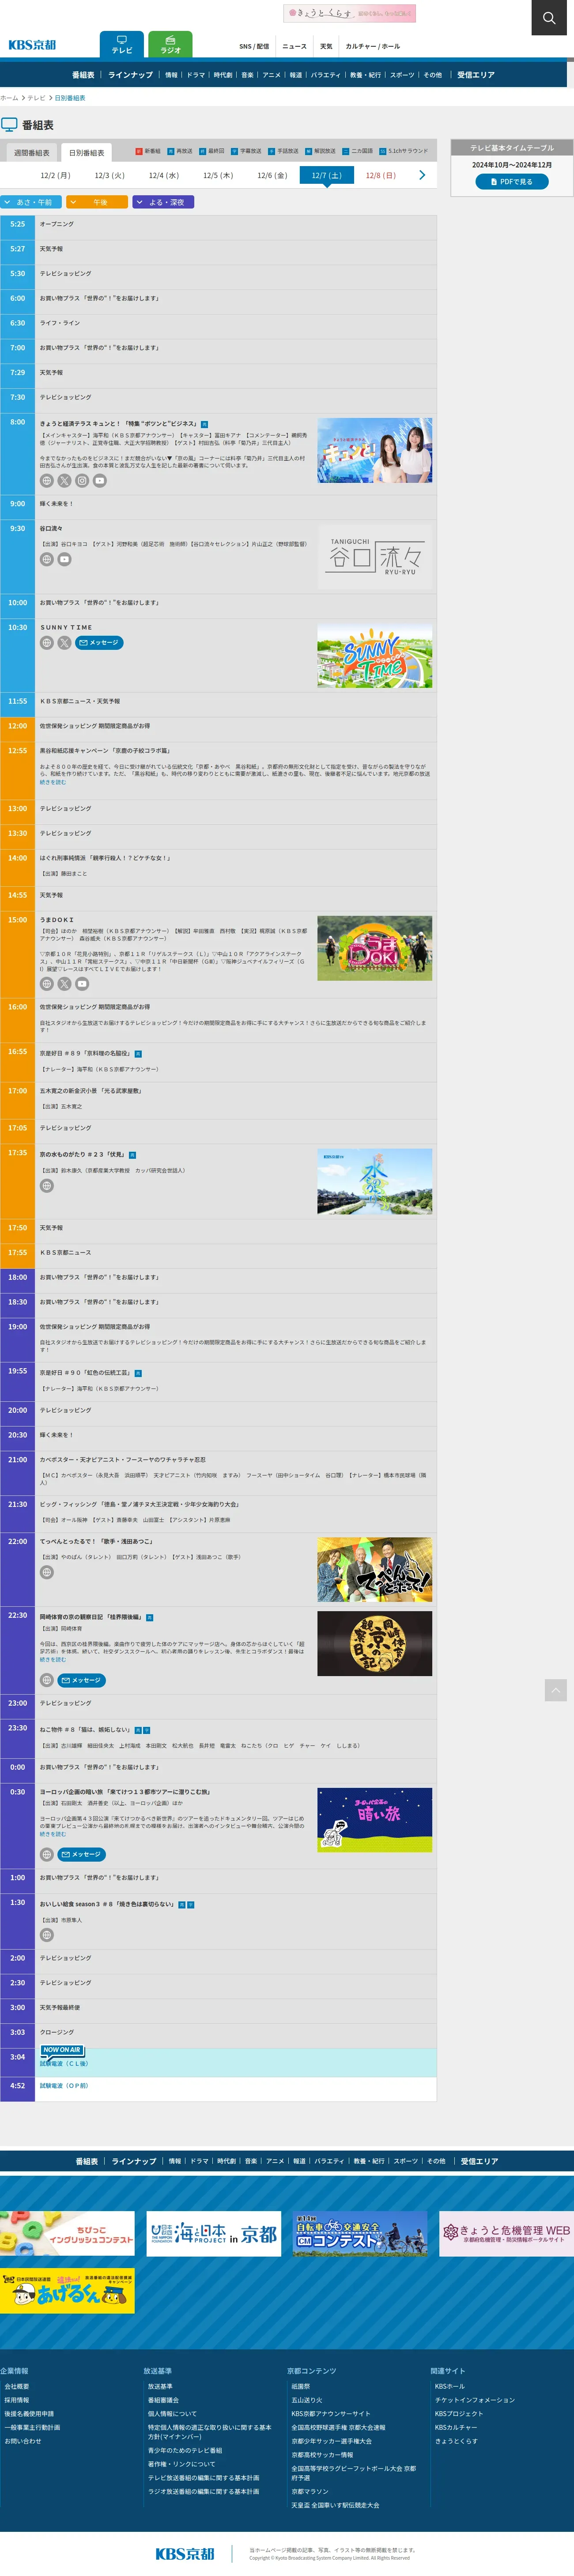The image size is (574, 2576).
Task: Click the scroll-to-top arrow button
Action: [556, 1689]
